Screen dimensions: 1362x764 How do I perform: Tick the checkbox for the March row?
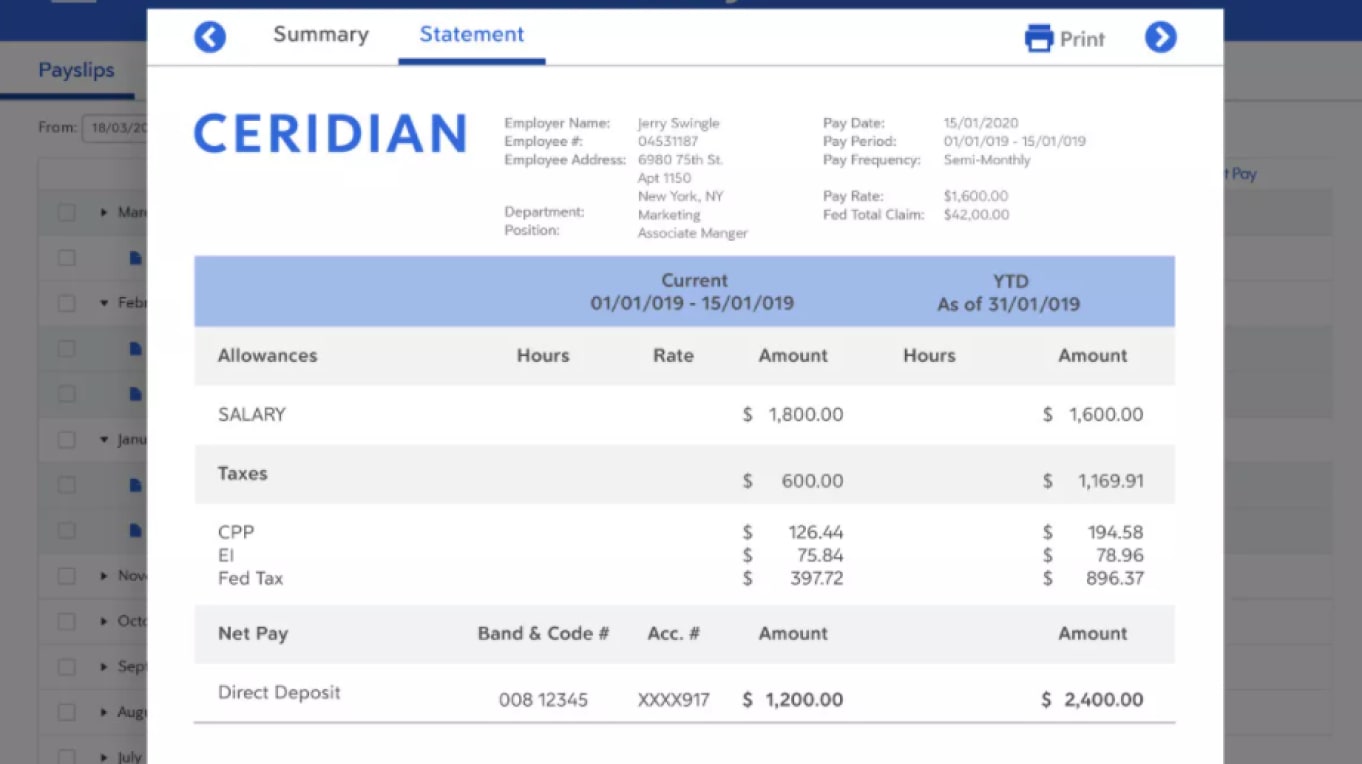point(66,212)
